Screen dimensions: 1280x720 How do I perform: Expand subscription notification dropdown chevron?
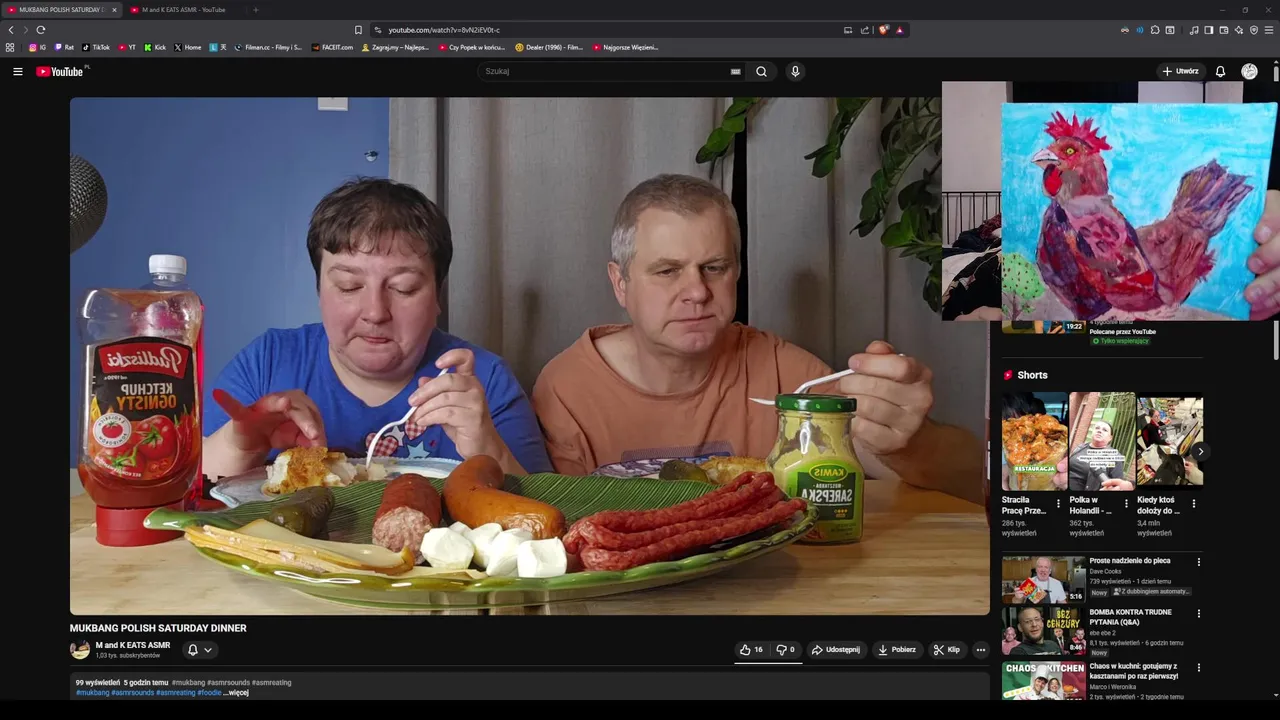coord(208,650)
